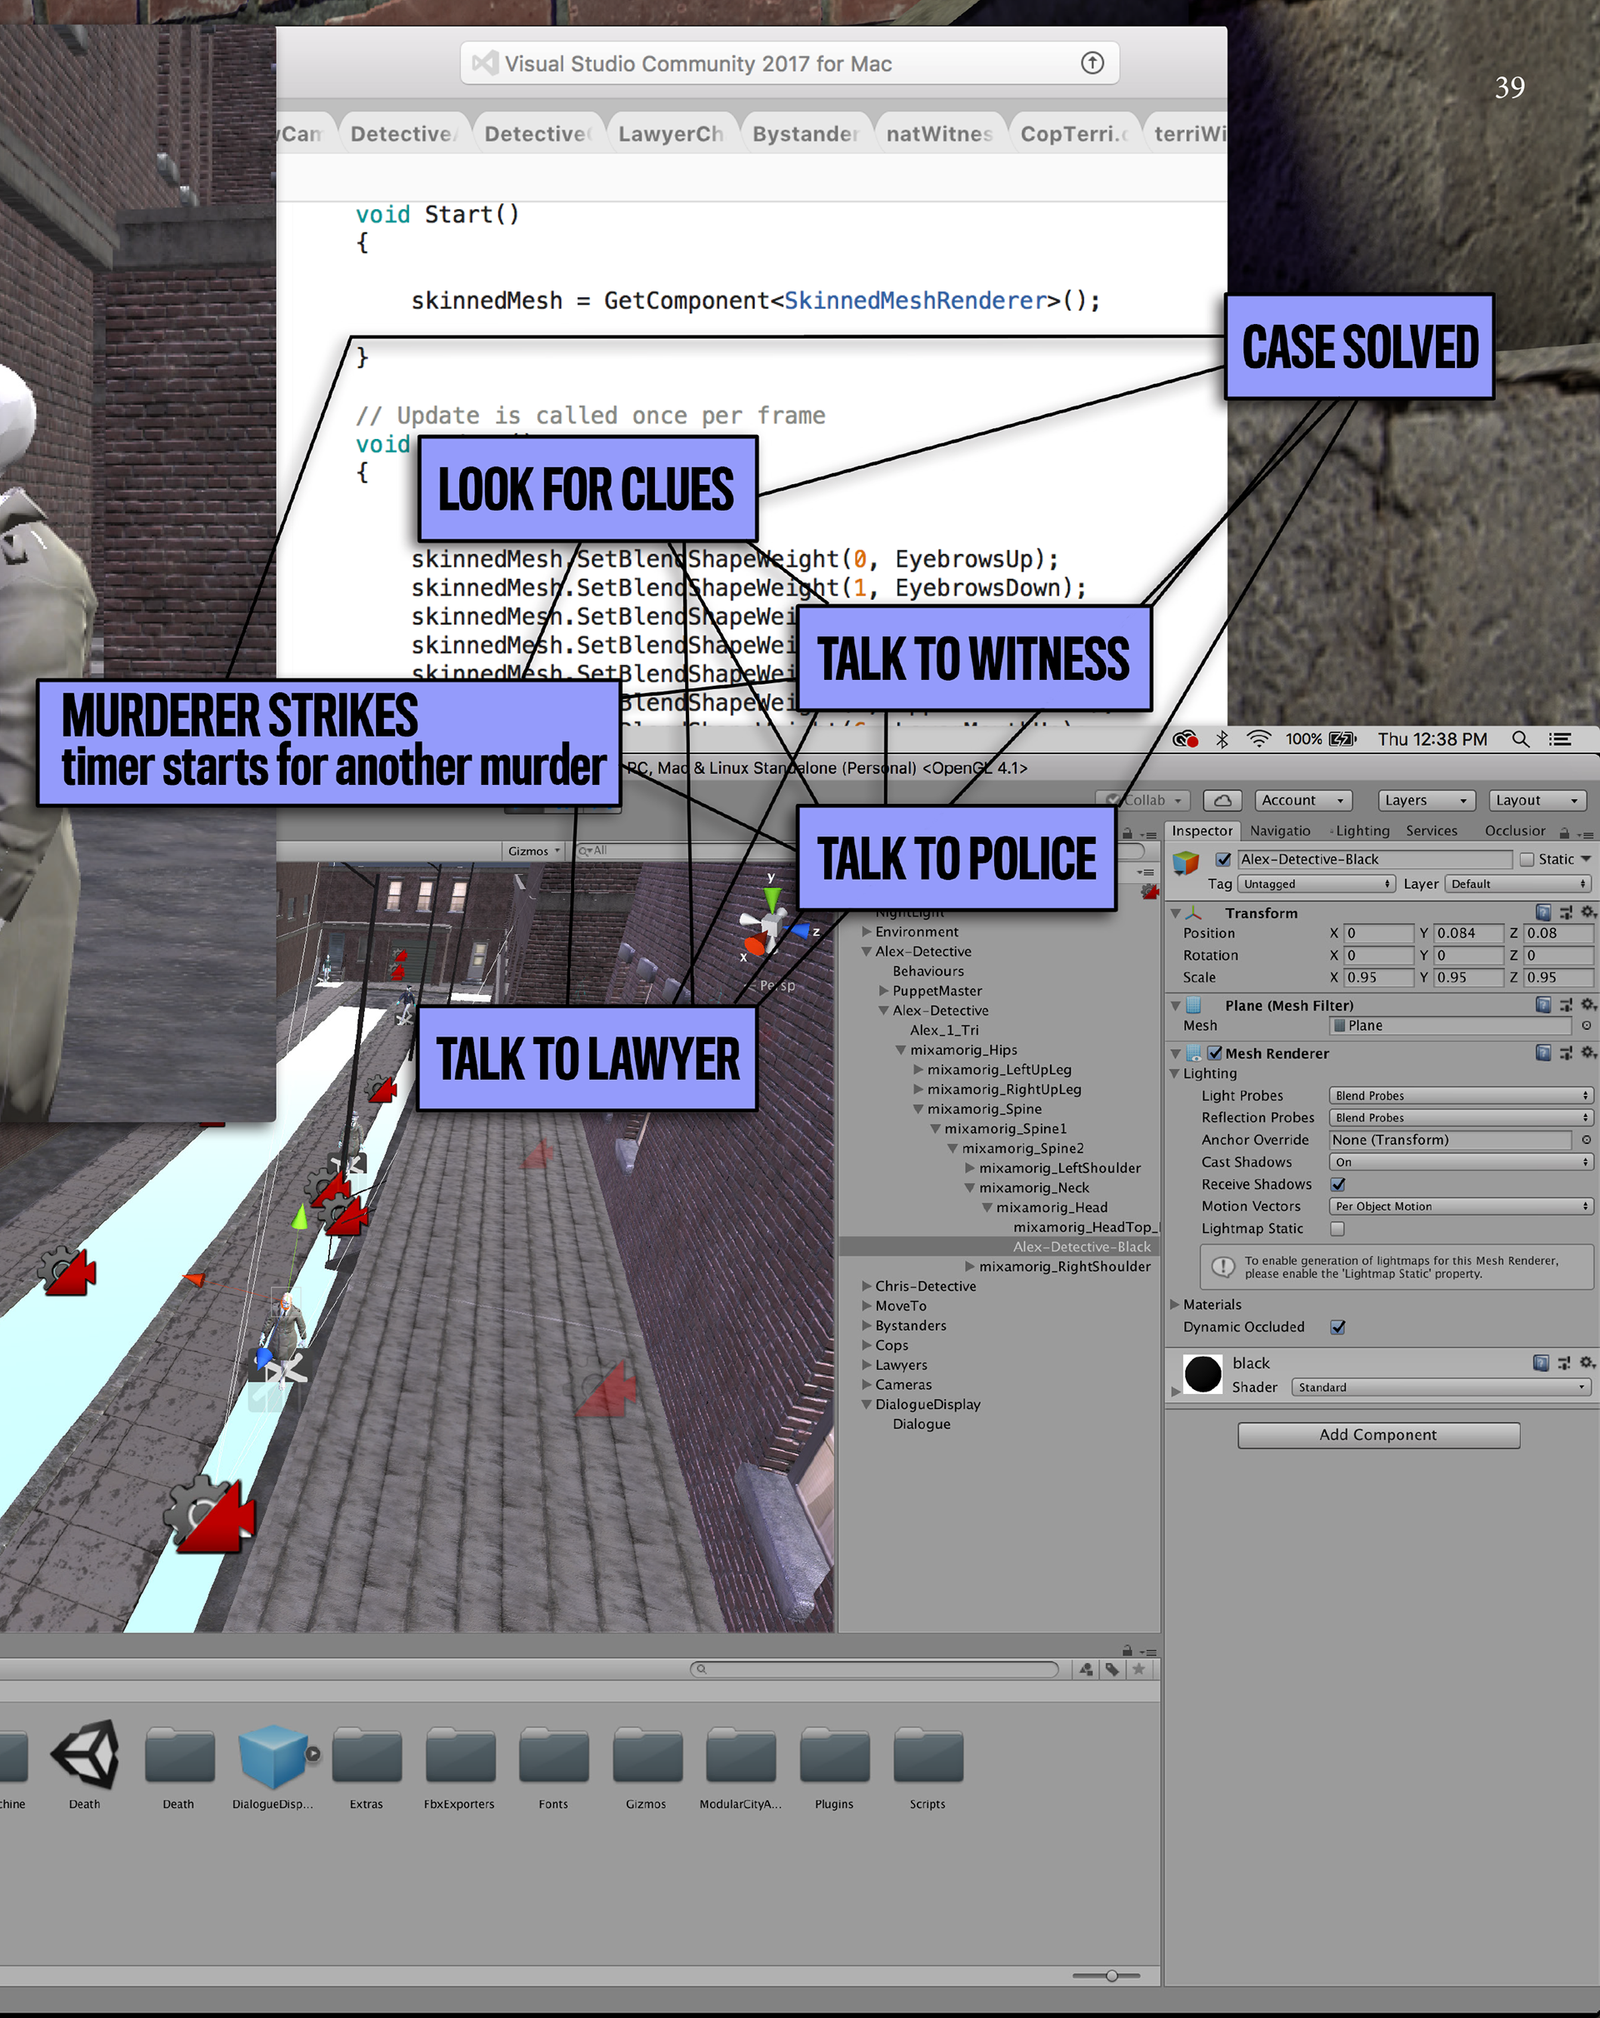This screenshot has width=1600, height=2018.
Task: Open the Scripts folder
Action: click(x=927, y=1757)
